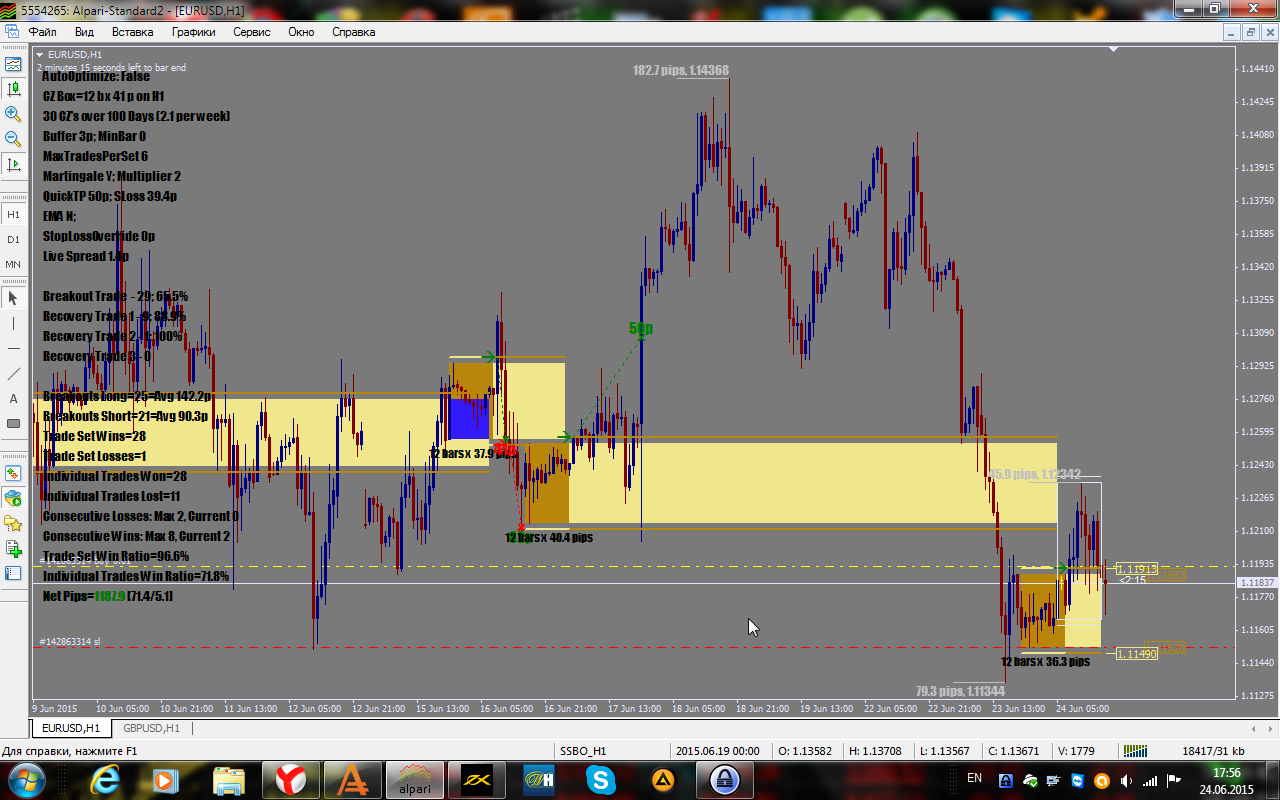Open the SSBO_H1 profile in status bar
The image size is (1280, 800).
(583, 751)
